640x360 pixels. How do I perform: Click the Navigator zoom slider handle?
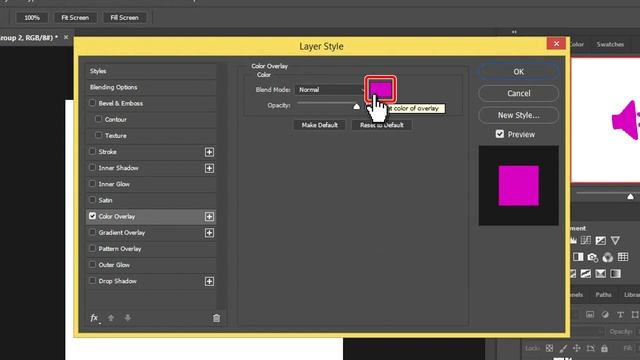630,197
